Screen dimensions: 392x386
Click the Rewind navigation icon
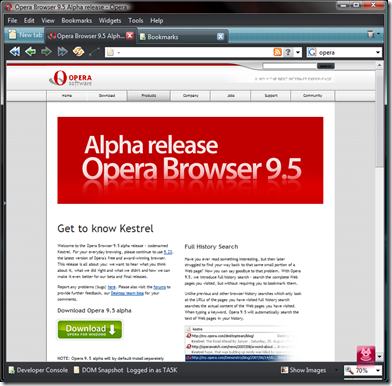15,52
